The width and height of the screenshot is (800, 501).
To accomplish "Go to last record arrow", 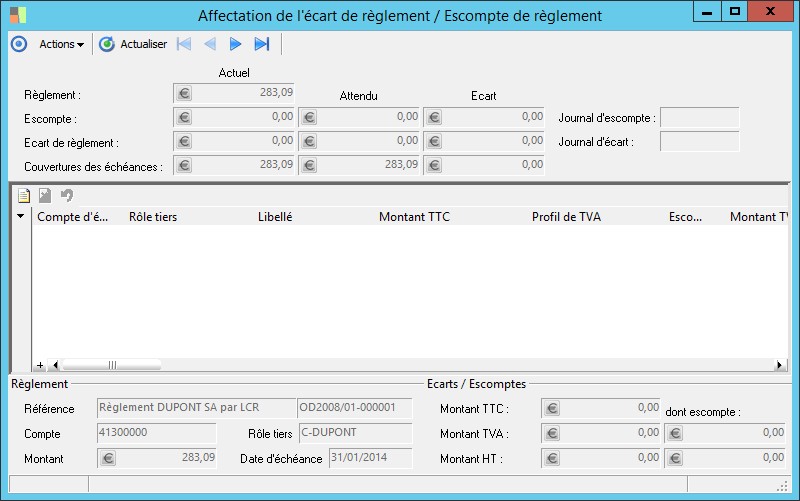I will 262,44.
